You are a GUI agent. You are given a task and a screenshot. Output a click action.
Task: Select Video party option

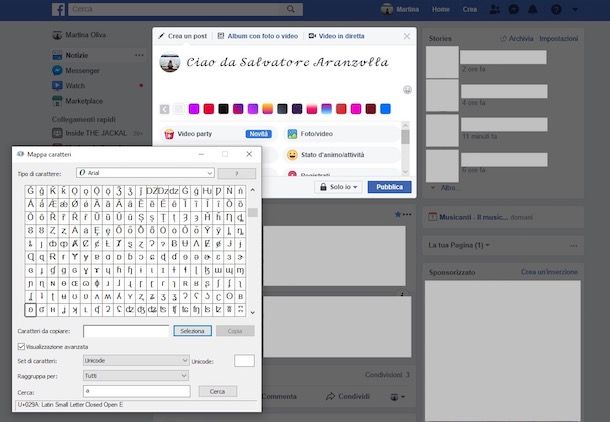click(x=218, y=134)
